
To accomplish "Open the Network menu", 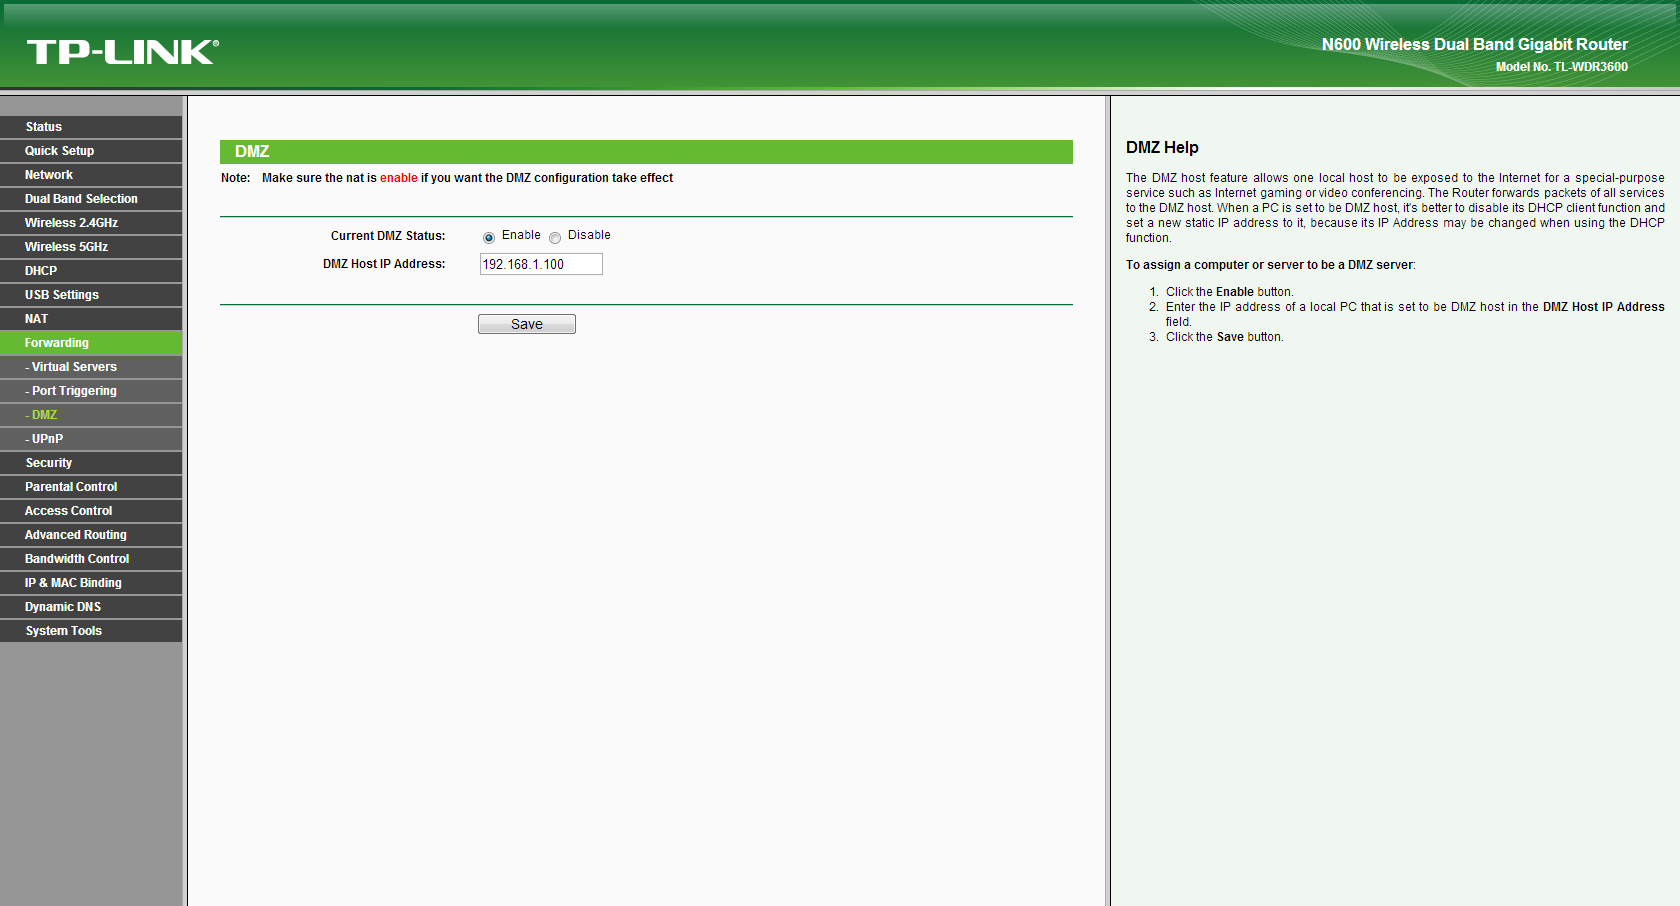I will (91, 175).
